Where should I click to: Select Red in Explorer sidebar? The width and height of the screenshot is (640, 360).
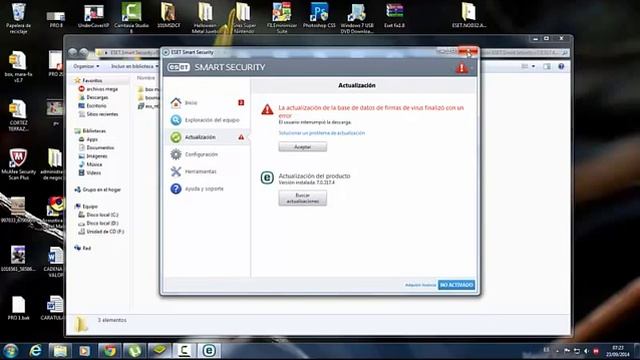(x=86, y=248)
